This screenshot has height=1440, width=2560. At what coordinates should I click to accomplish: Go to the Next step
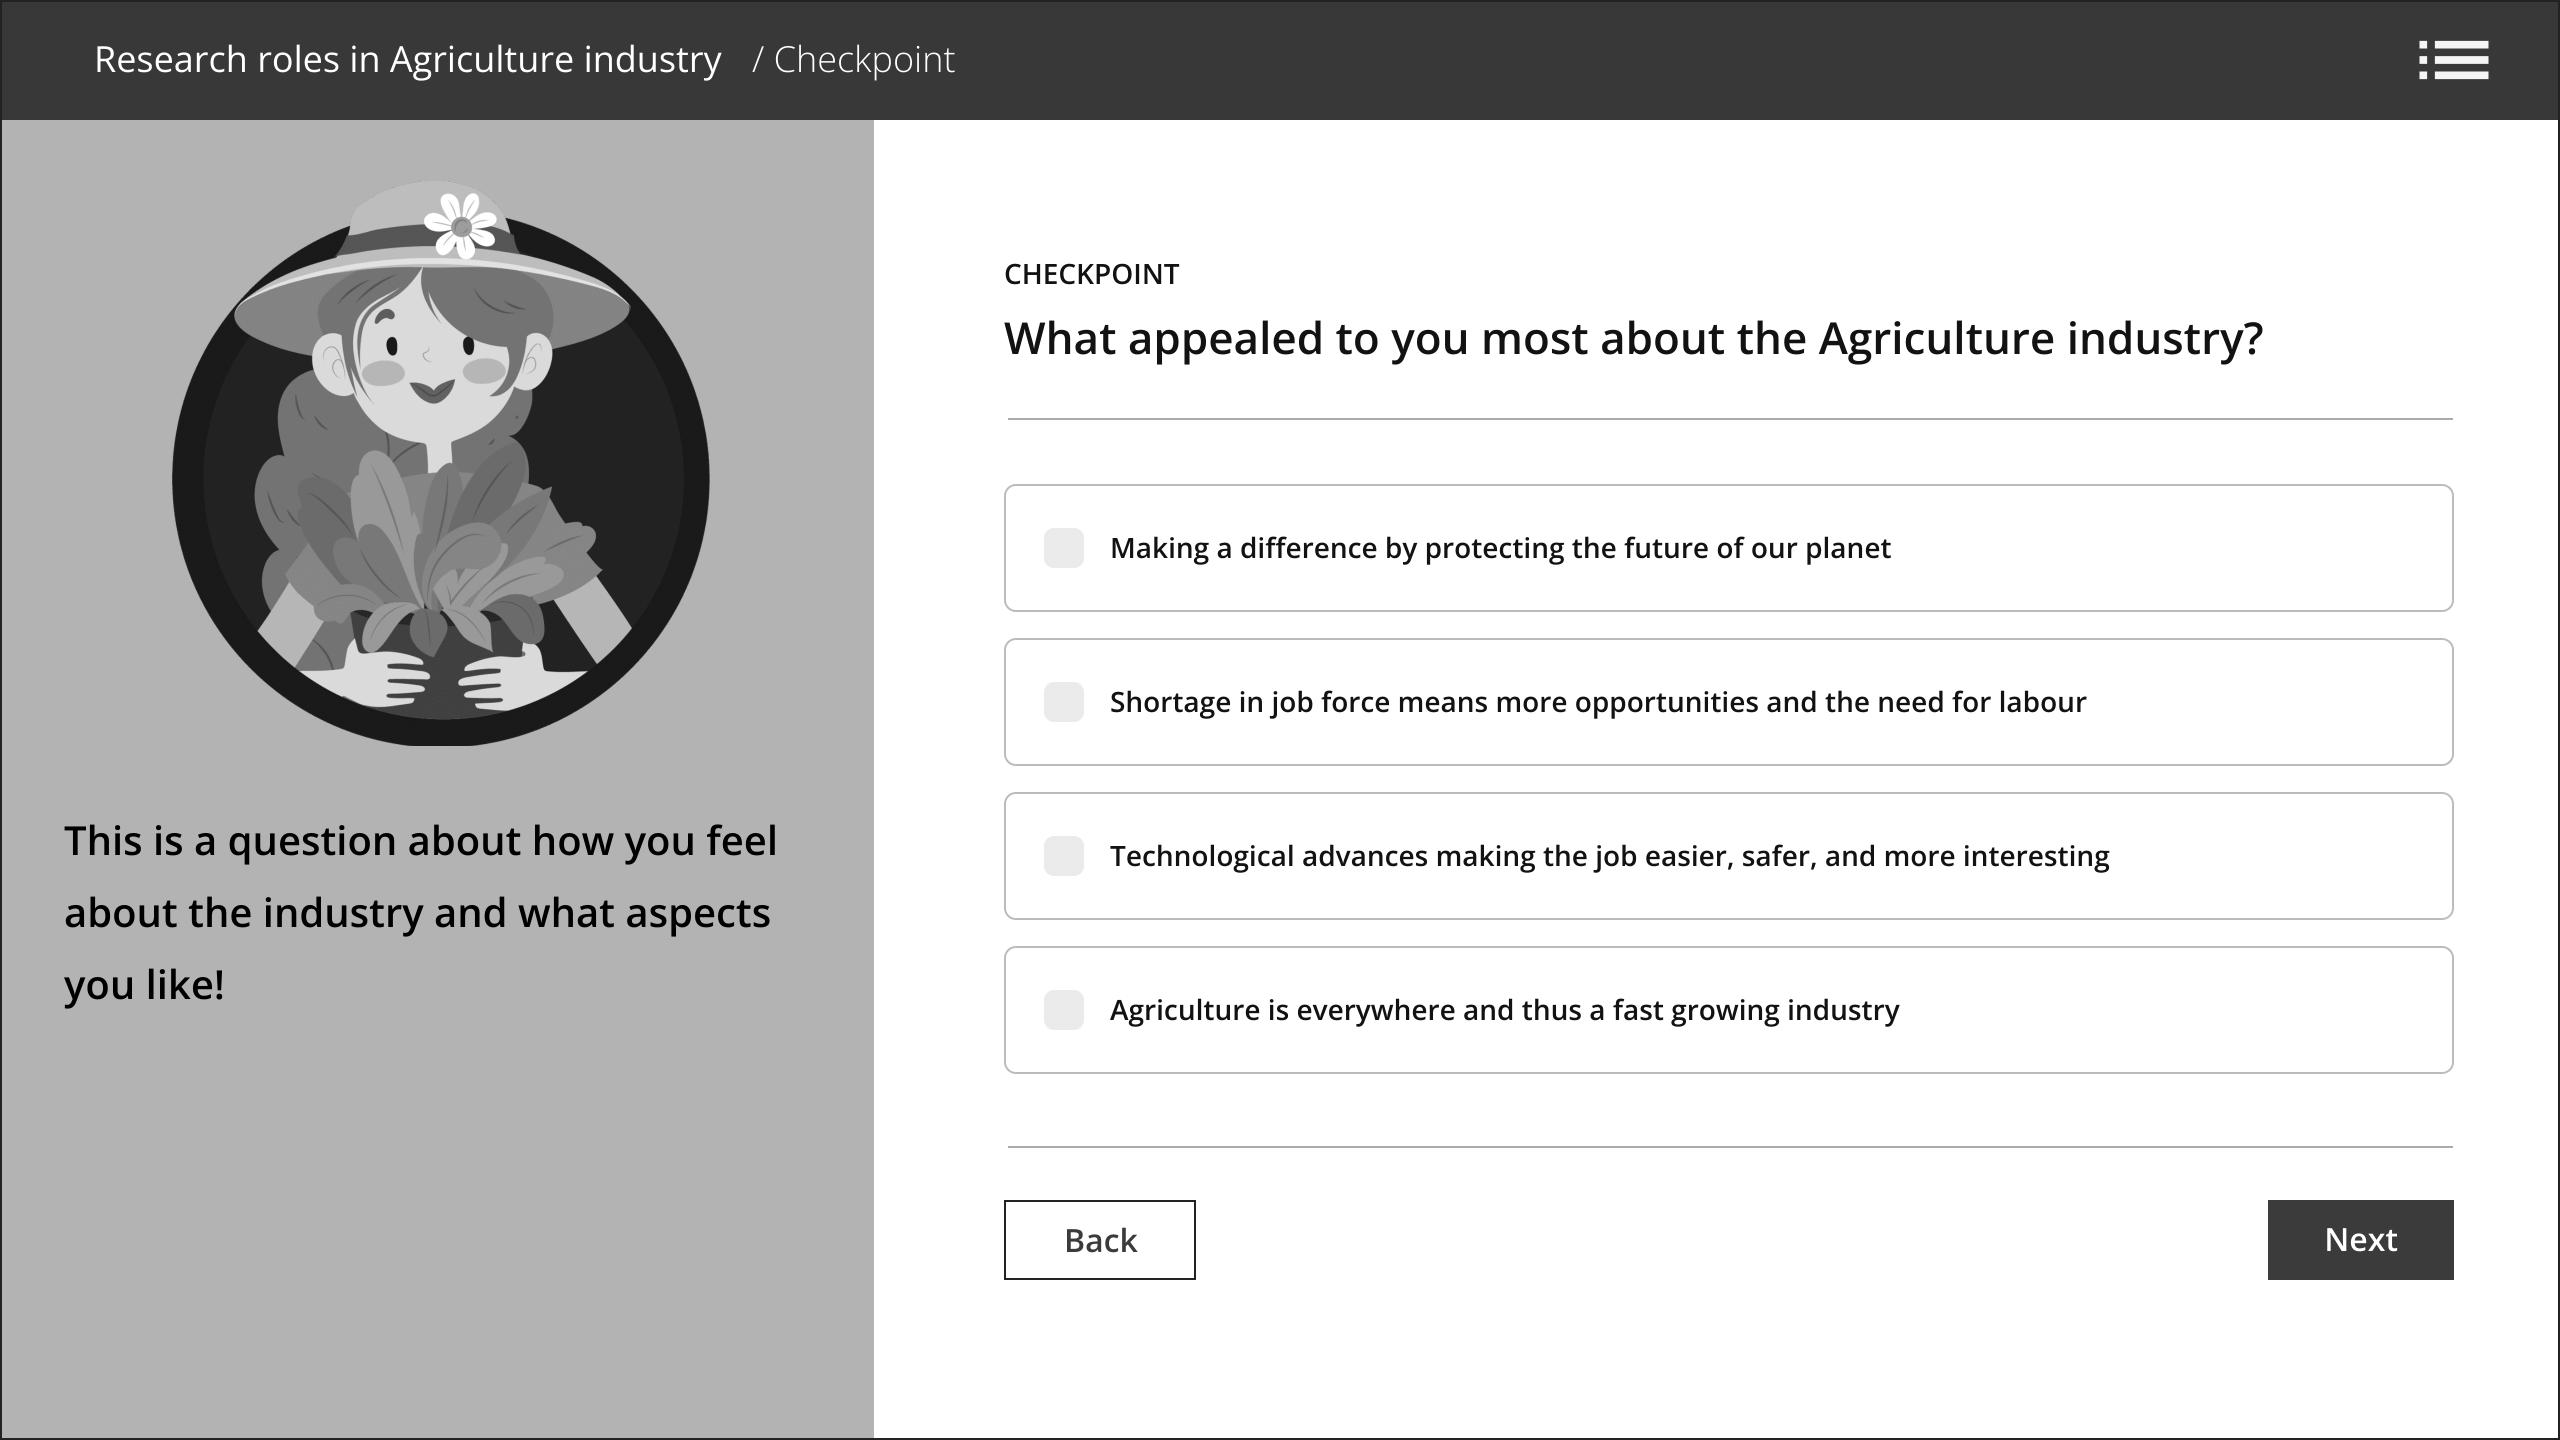2360,1240
